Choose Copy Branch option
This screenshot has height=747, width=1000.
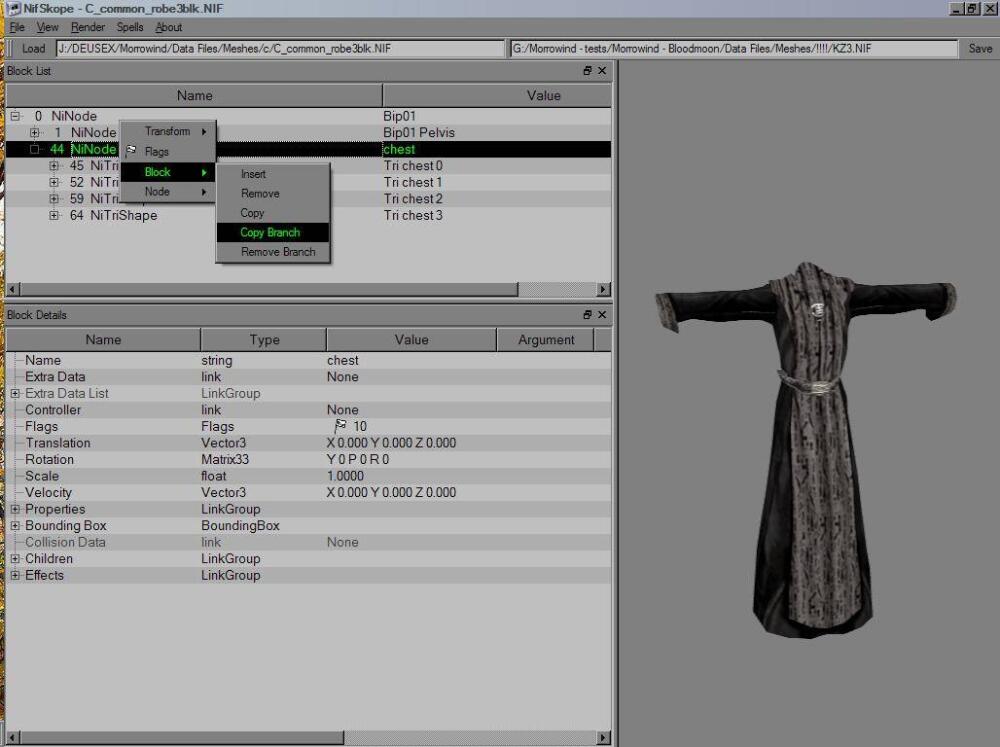[273, 233]
